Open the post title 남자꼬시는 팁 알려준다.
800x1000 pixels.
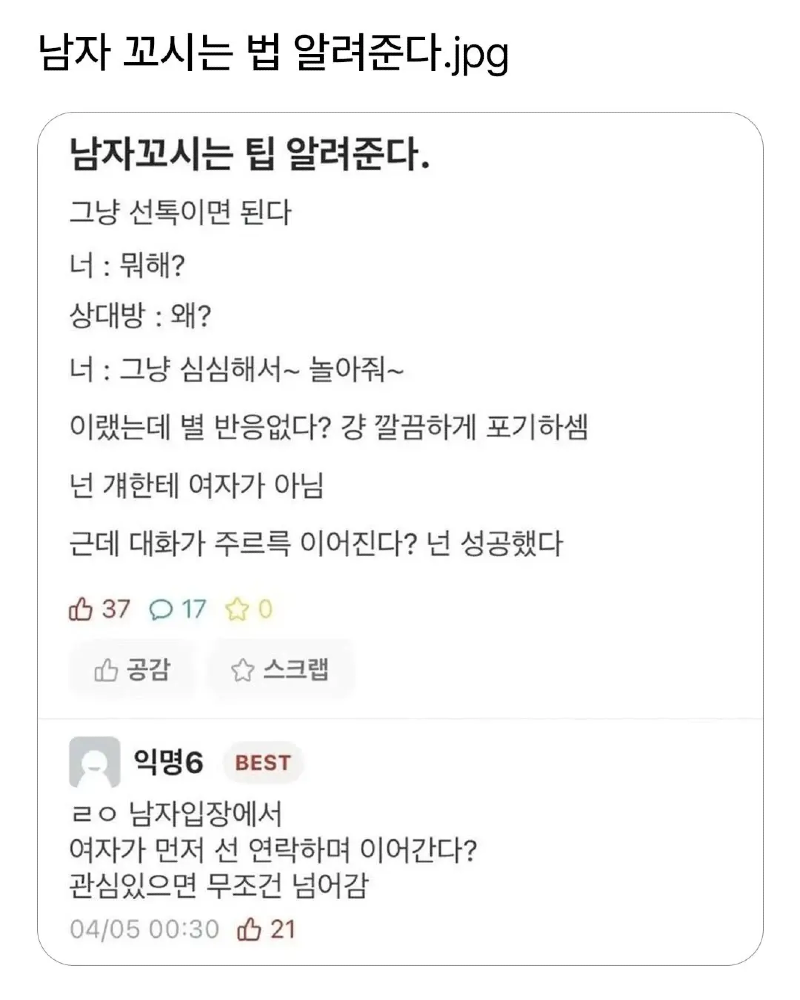(250, 158)
